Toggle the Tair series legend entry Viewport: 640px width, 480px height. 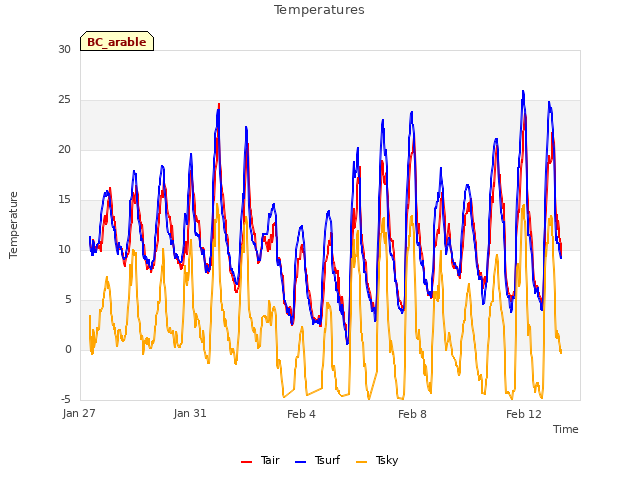click(x=260, y=460)
